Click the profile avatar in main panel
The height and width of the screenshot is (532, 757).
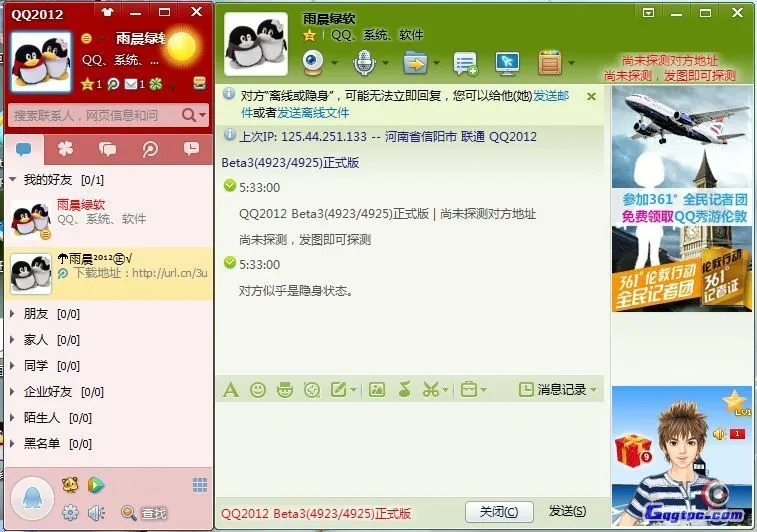[x=42, y=62]
